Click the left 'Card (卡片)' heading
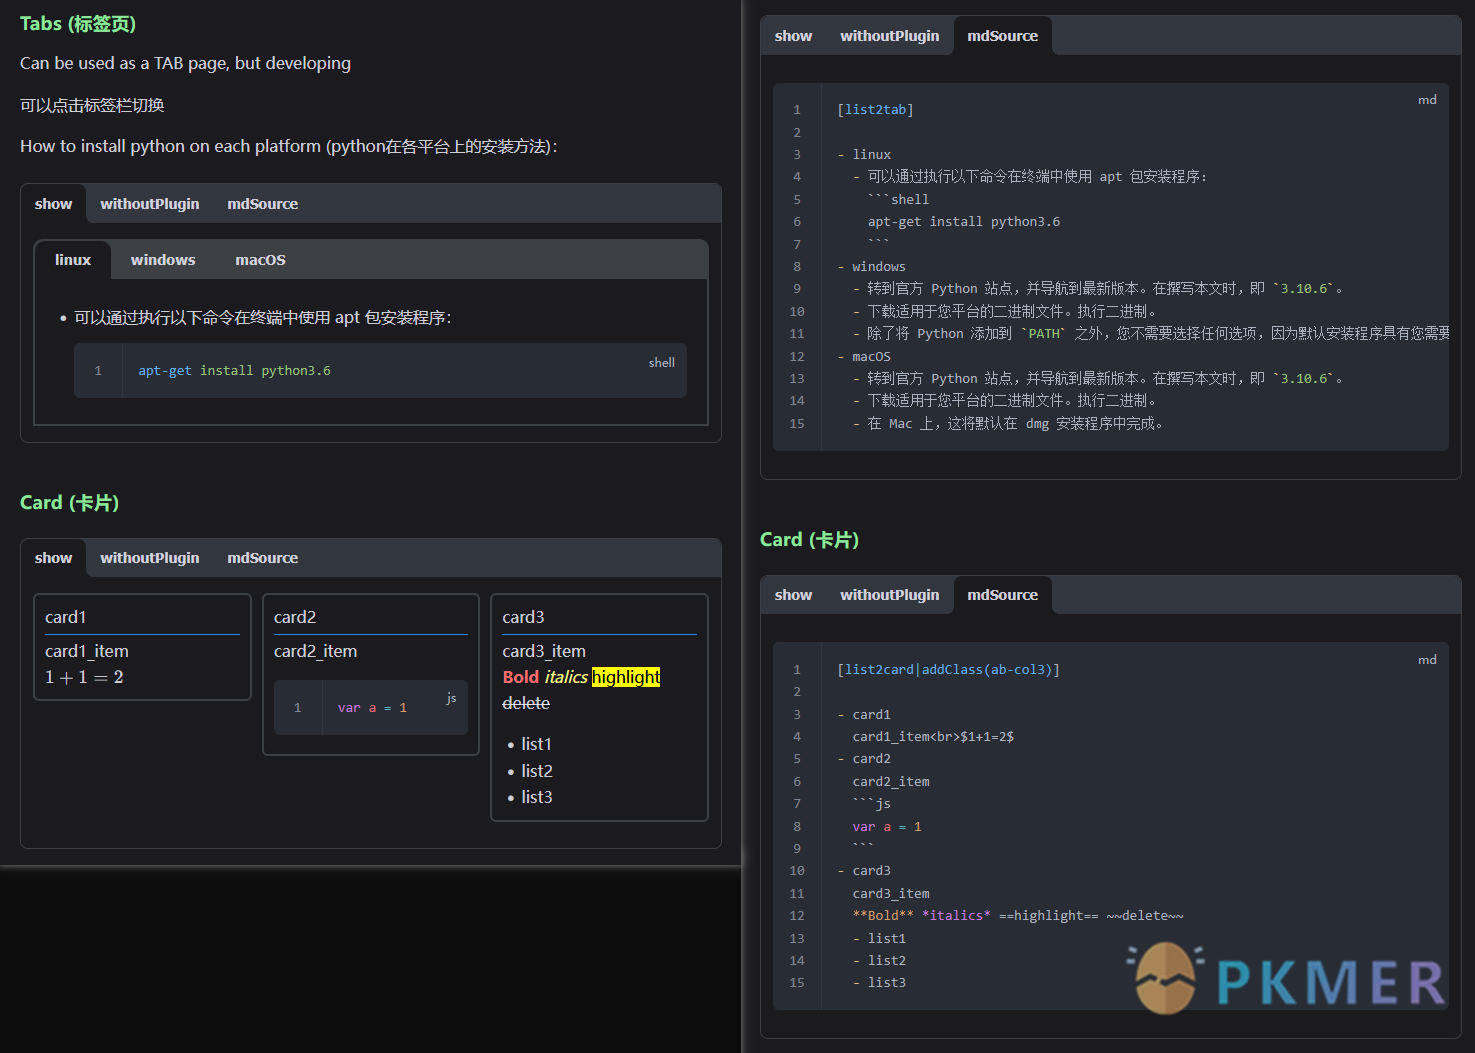Viewport: 1475px width, 1053px height. coord(69,503)
